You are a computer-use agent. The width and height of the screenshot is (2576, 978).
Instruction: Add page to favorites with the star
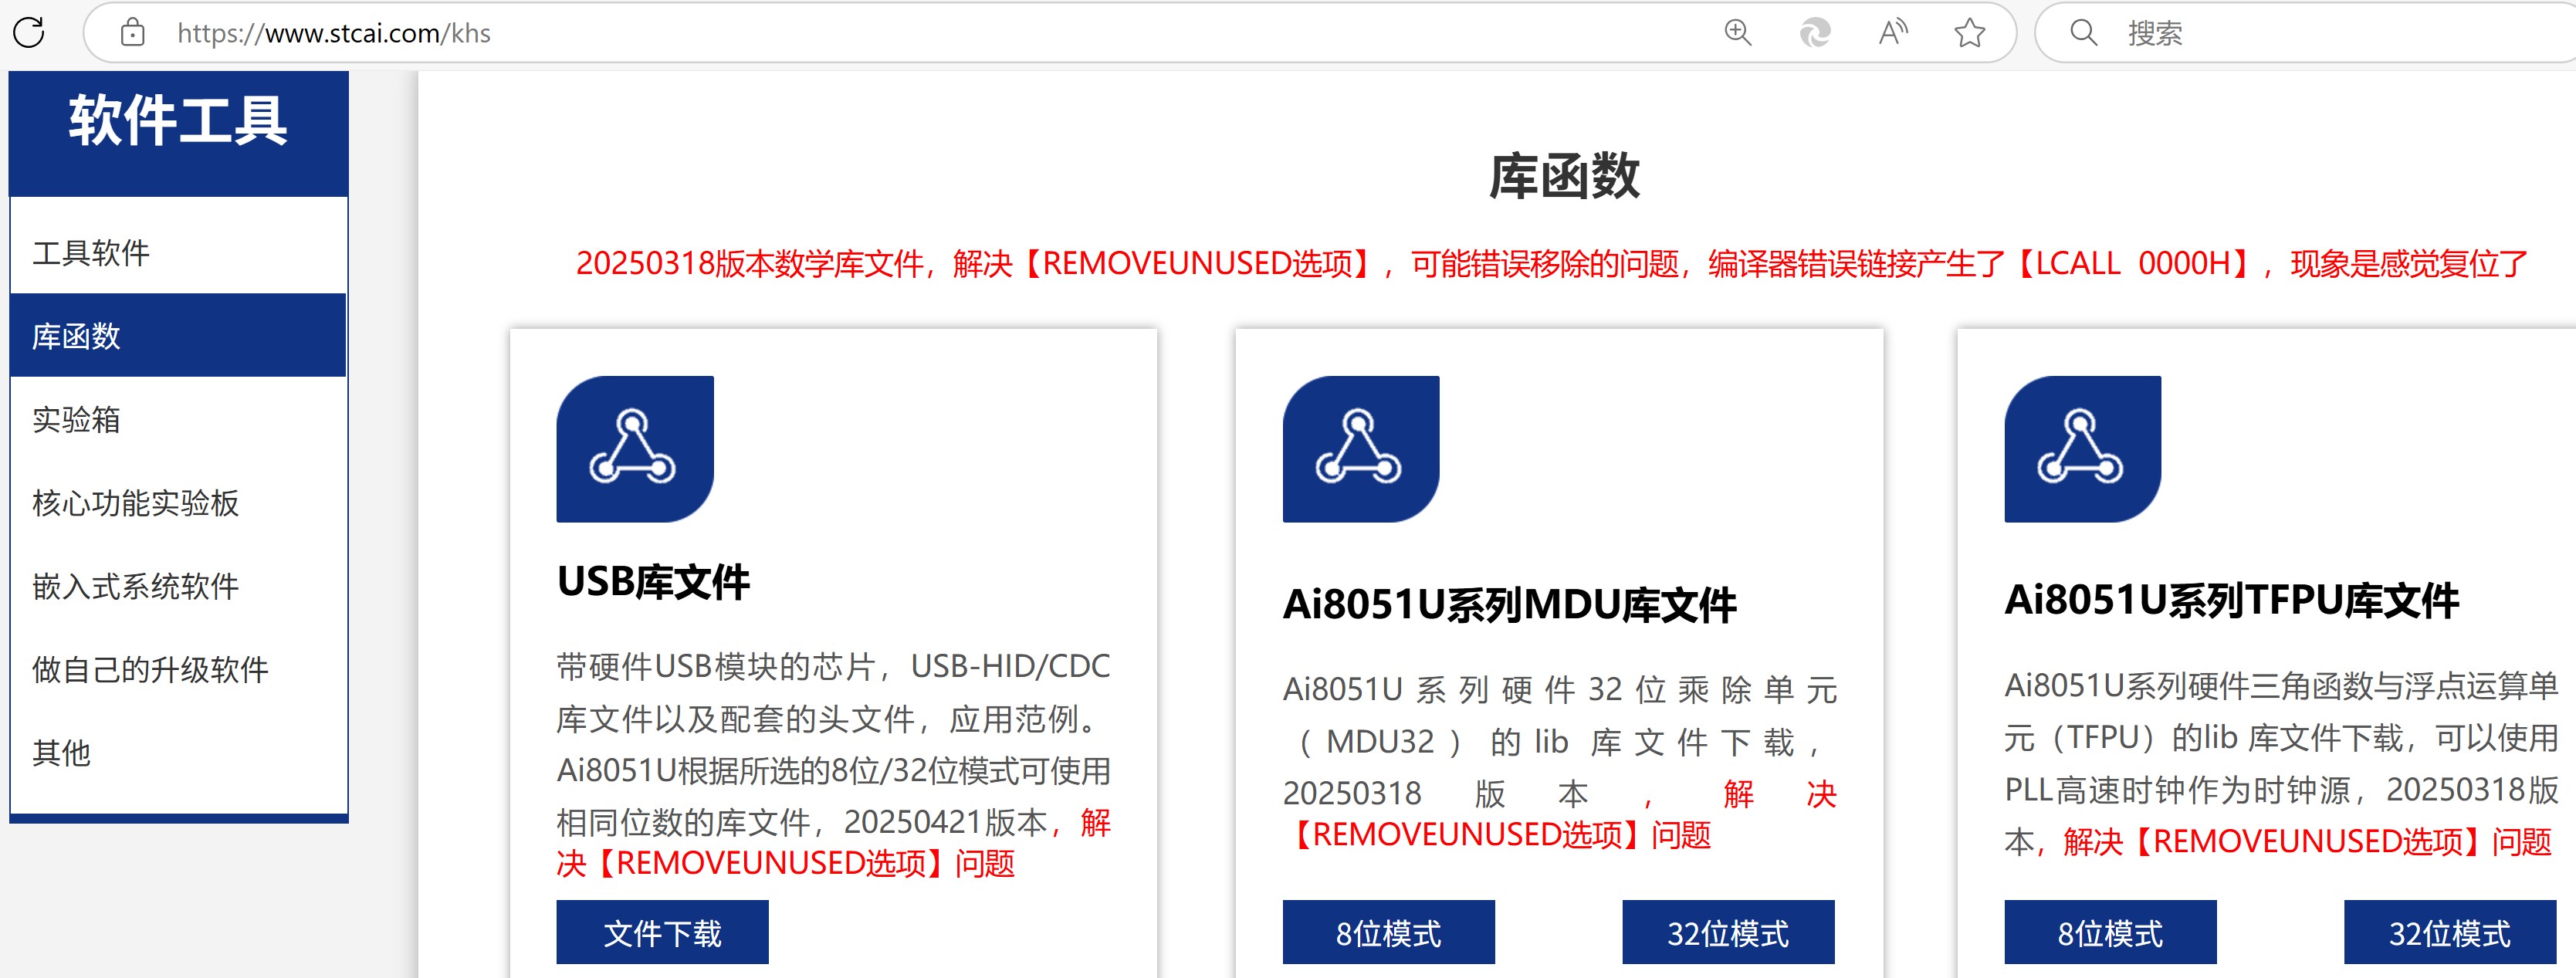click(1970, 33)
